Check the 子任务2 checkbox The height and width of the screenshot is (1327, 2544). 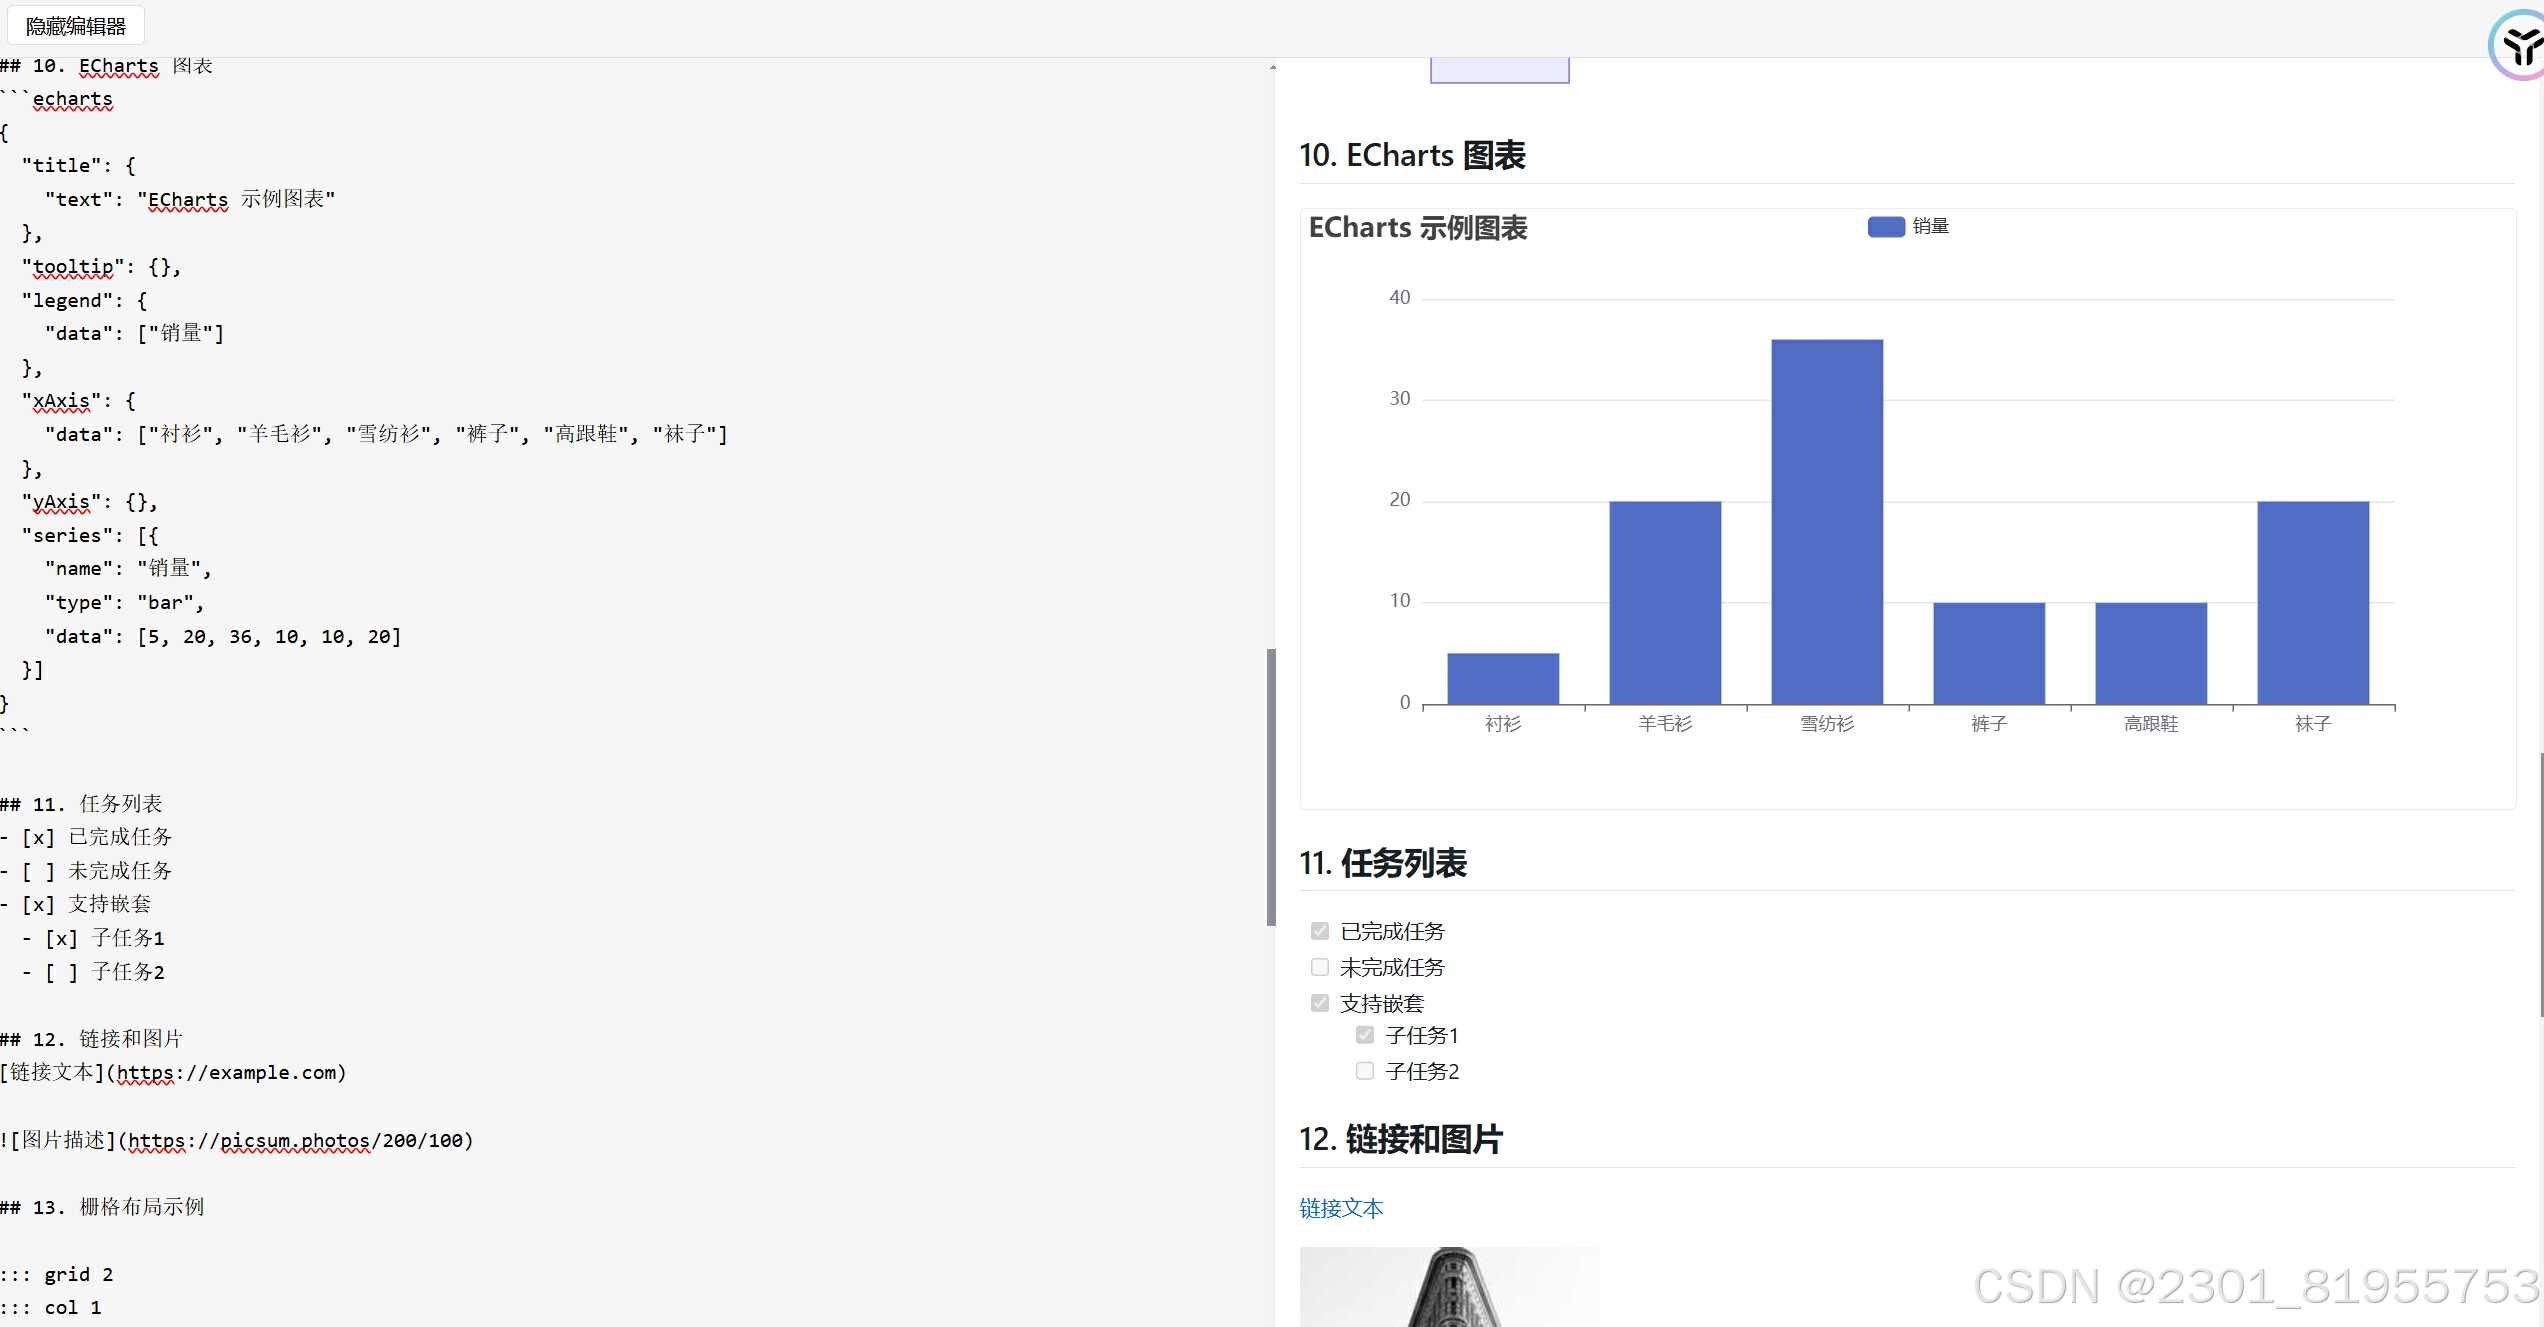(x=1365, y=1071)
